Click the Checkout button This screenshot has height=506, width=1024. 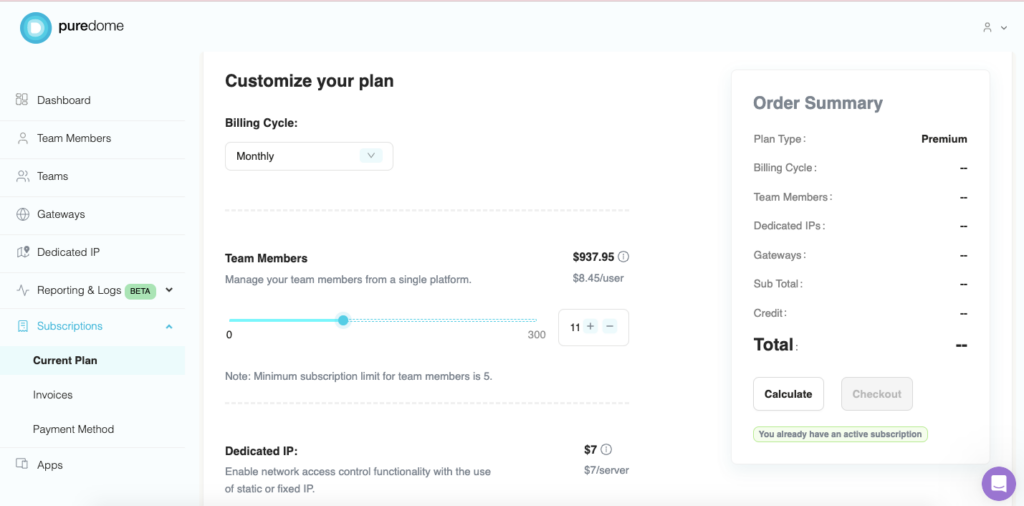[x=876, y=394]
